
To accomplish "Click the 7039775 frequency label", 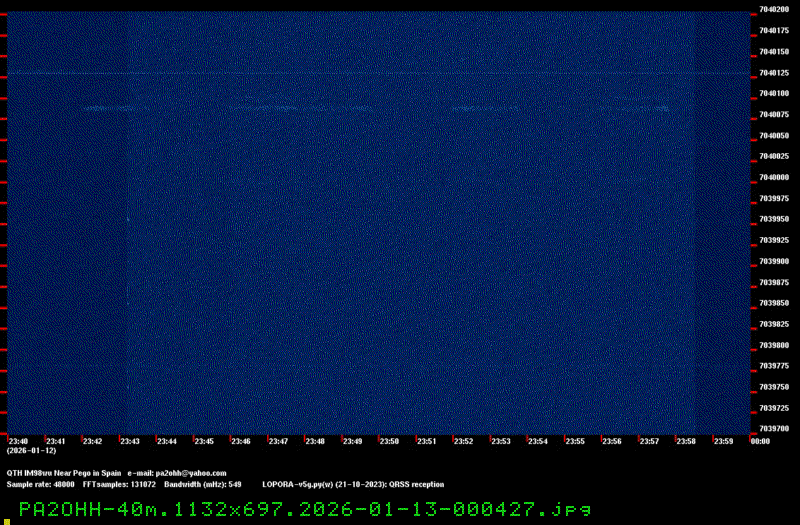I will pos(774,366).
